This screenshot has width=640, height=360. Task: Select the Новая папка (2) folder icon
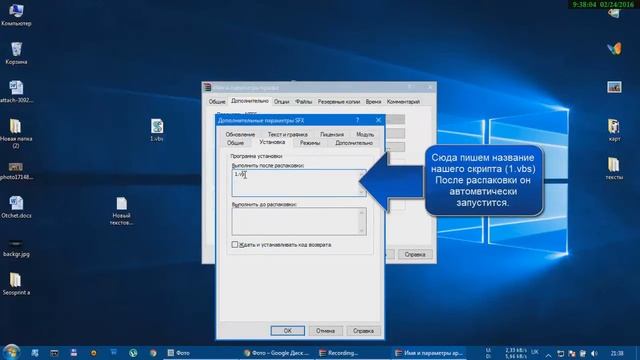[16, 133]
